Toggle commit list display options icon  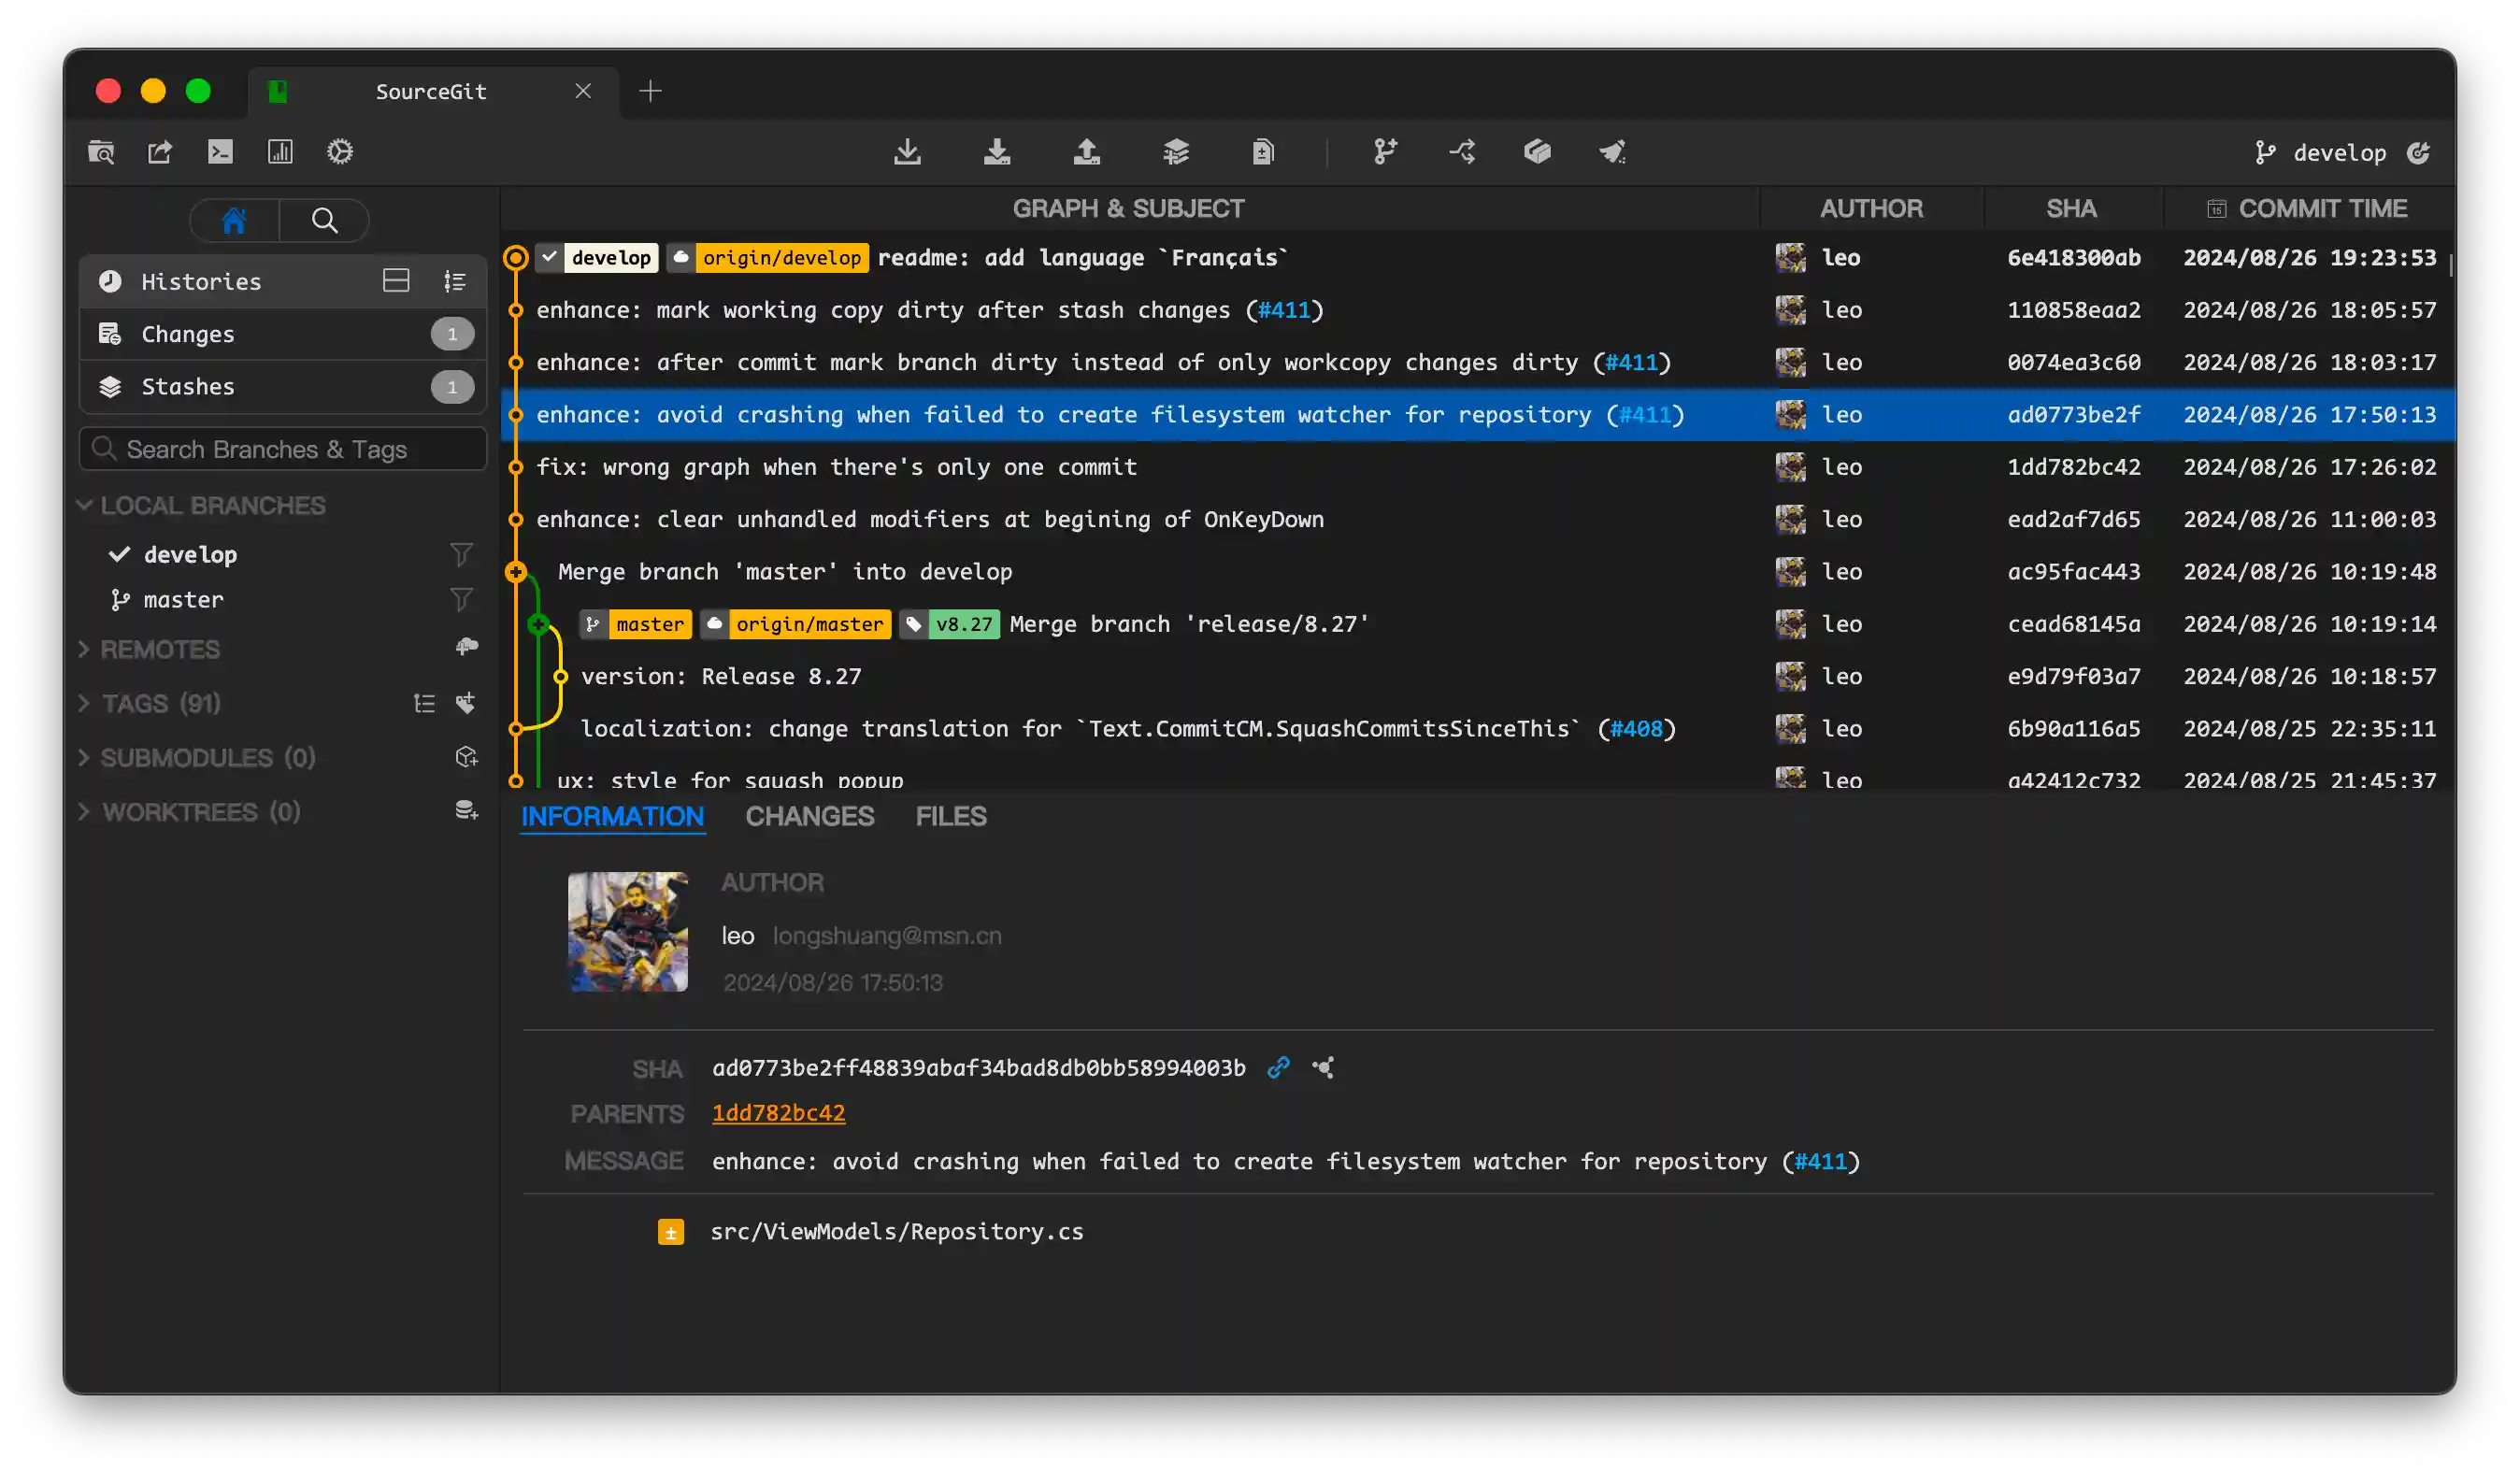click(456, 281)
